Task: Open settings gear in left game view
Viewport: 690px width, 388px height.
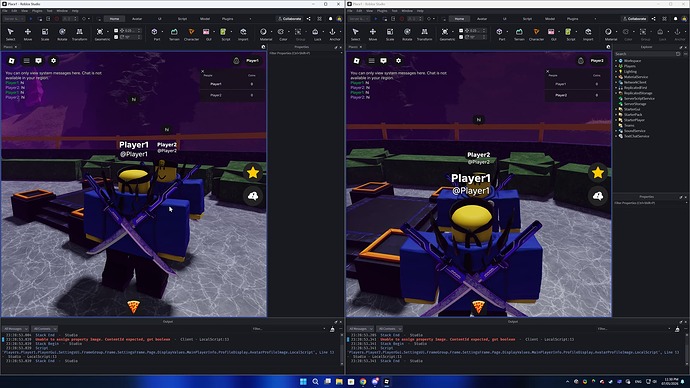Action: (x=53, y=61)
